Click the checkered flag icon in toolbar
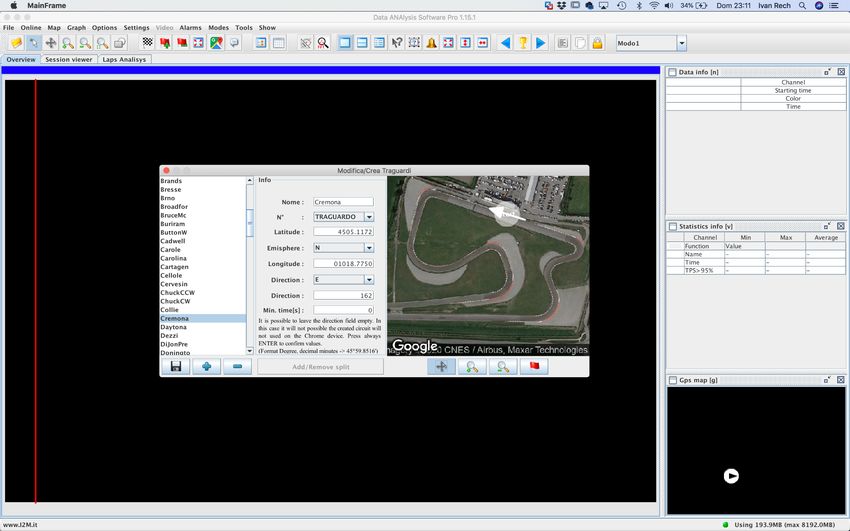 click(148, 43)
